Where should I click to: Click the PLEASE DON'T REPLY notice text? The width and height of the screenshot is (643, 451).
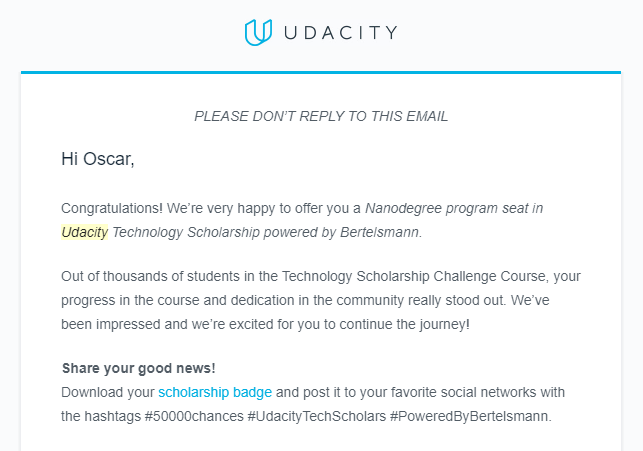320,116
